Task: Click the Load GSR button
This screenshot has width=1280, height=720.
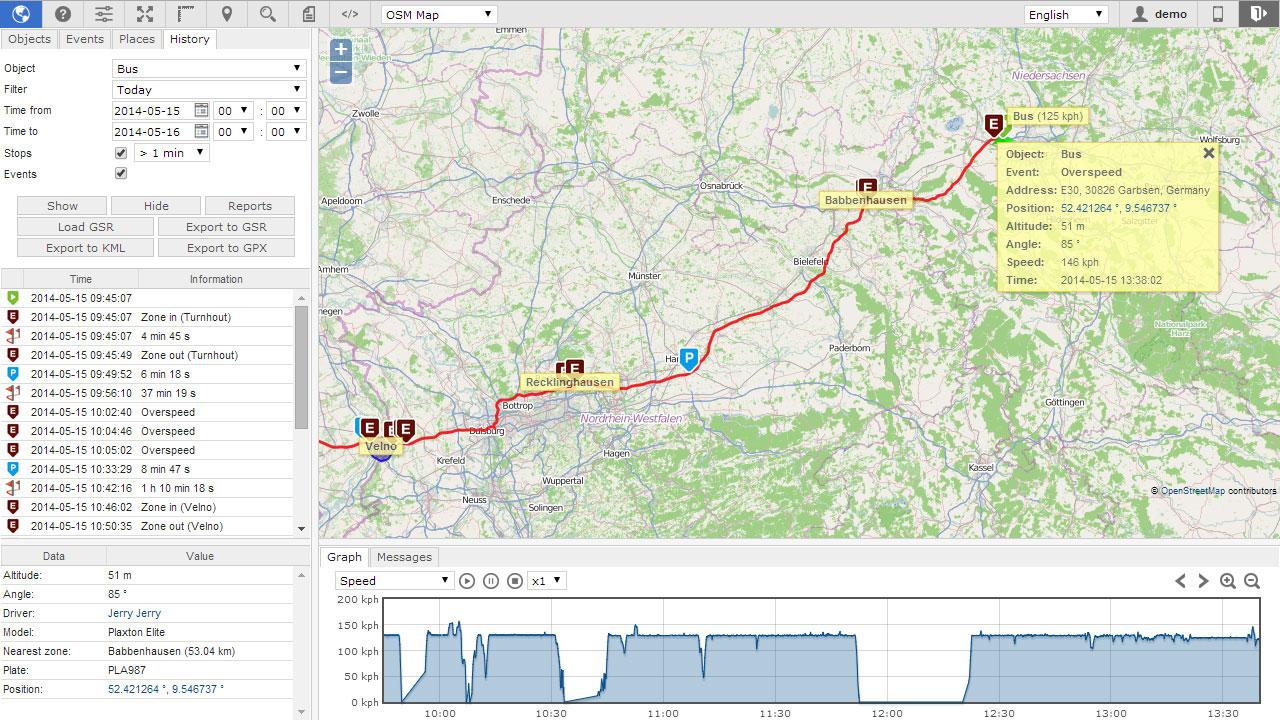Action: (x=86, y=227)
